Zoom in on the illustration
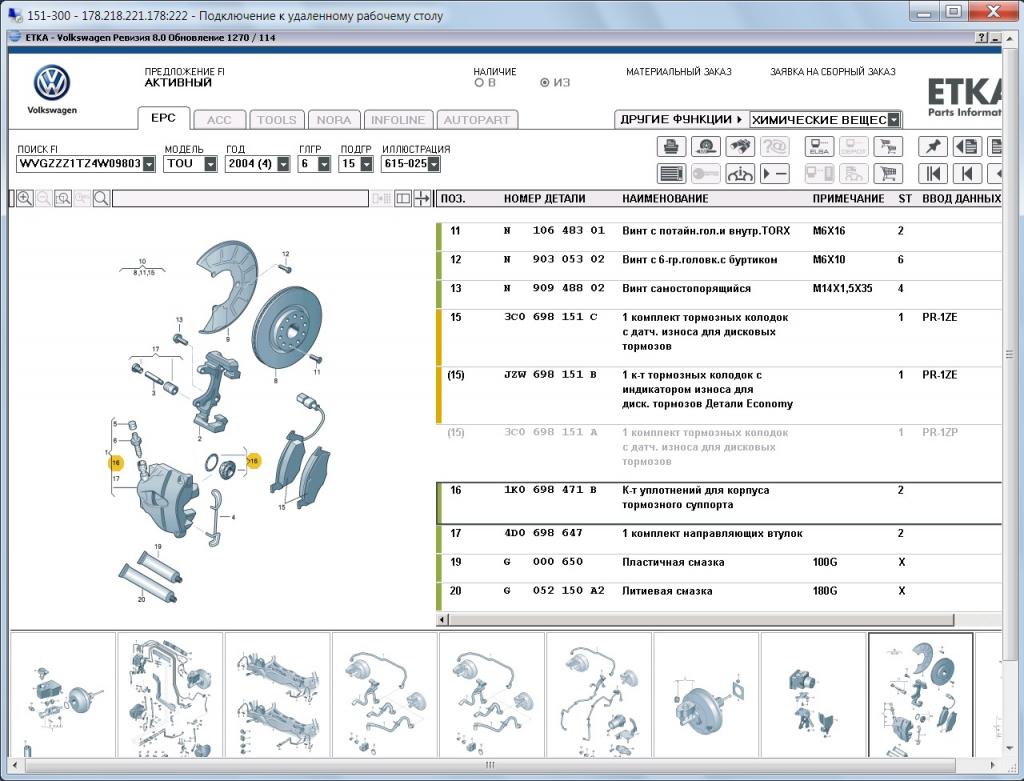1024x781 pixels. (25, 199)
